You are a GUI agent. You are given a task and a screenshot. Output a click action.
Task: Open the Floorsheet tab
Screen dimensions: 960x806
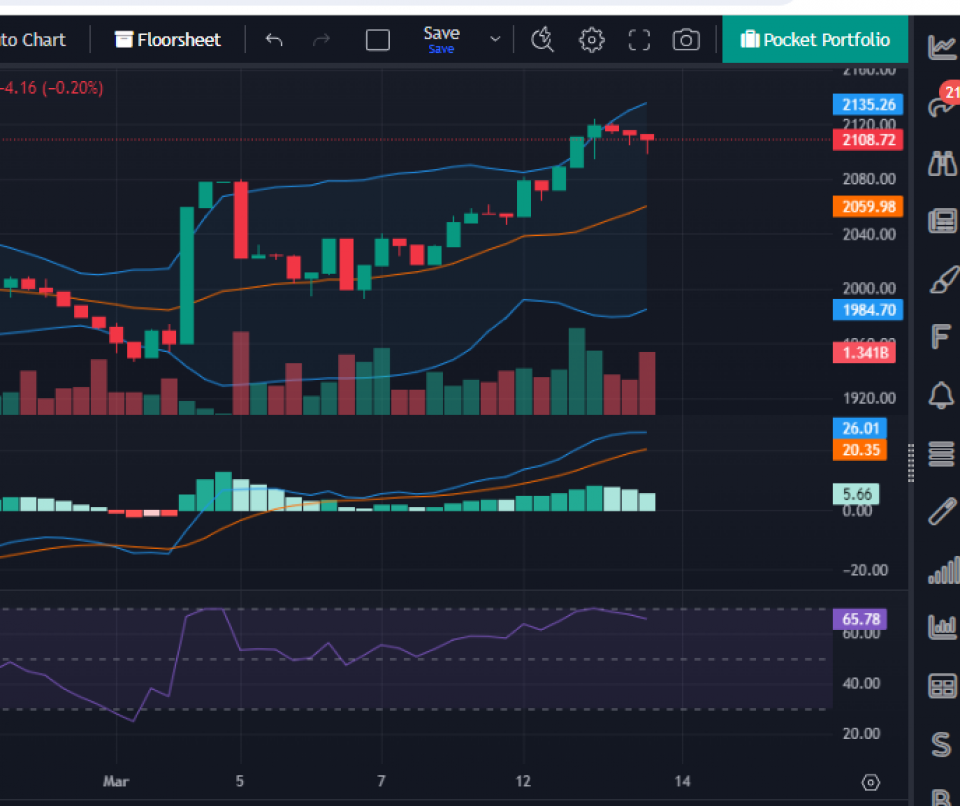coord(168,40)
